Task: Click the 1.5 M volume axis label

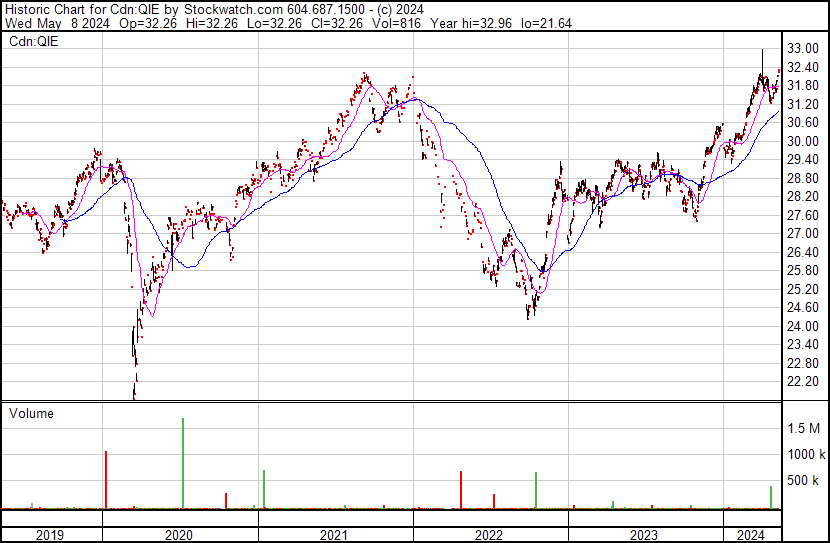Action: tap(804, 428)
